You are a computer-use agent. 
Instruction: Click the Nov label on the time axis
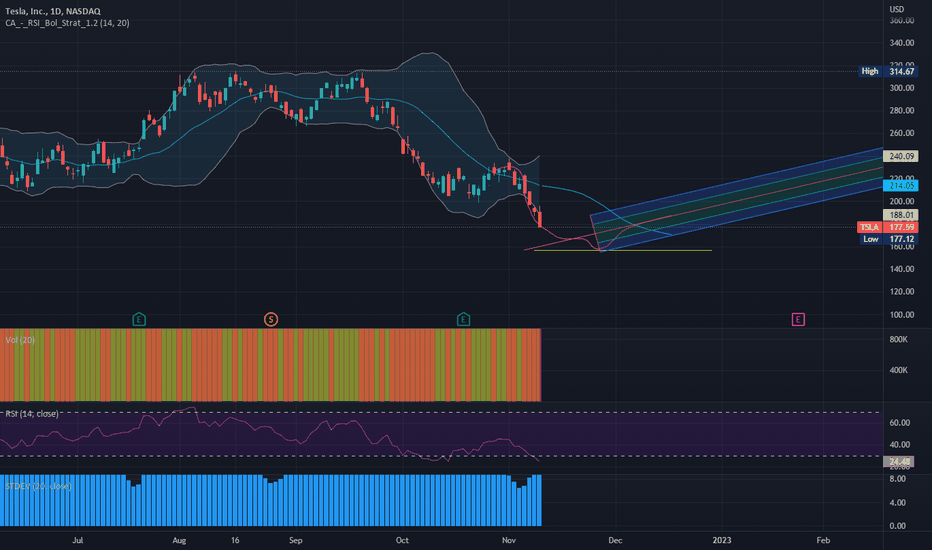pos(508,540)
